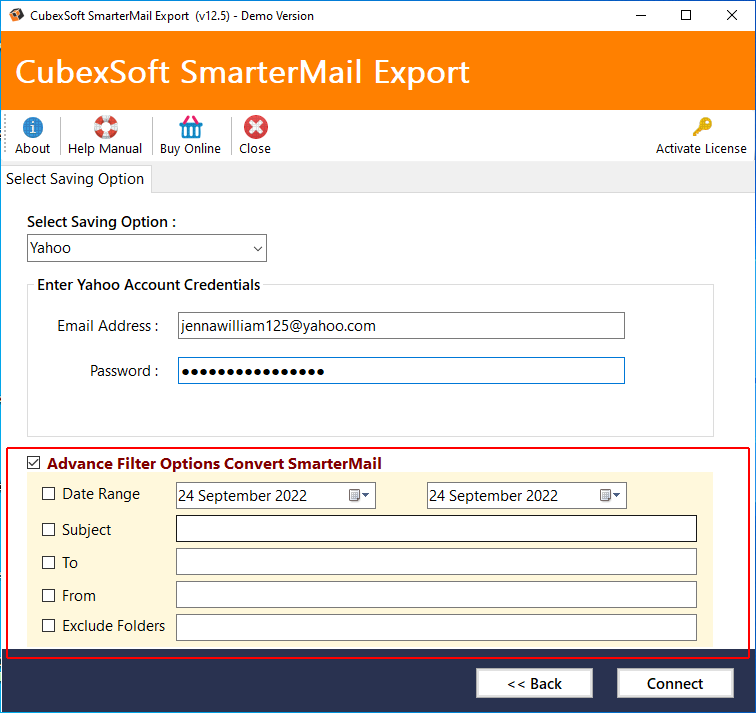Click the Buy Online basket icon
Screen dimensions: 756x713
[190, 127]
